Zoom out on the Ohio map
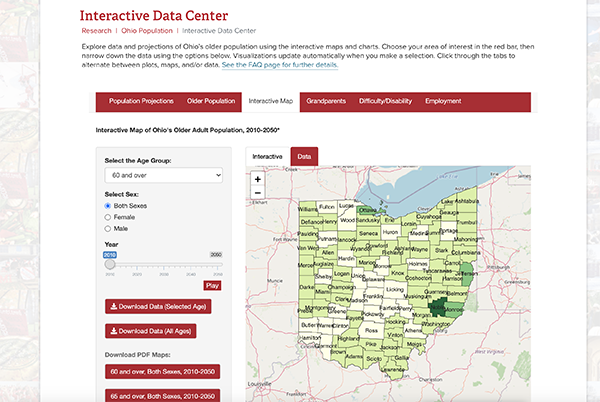600x402 pixels. point(258,192)
